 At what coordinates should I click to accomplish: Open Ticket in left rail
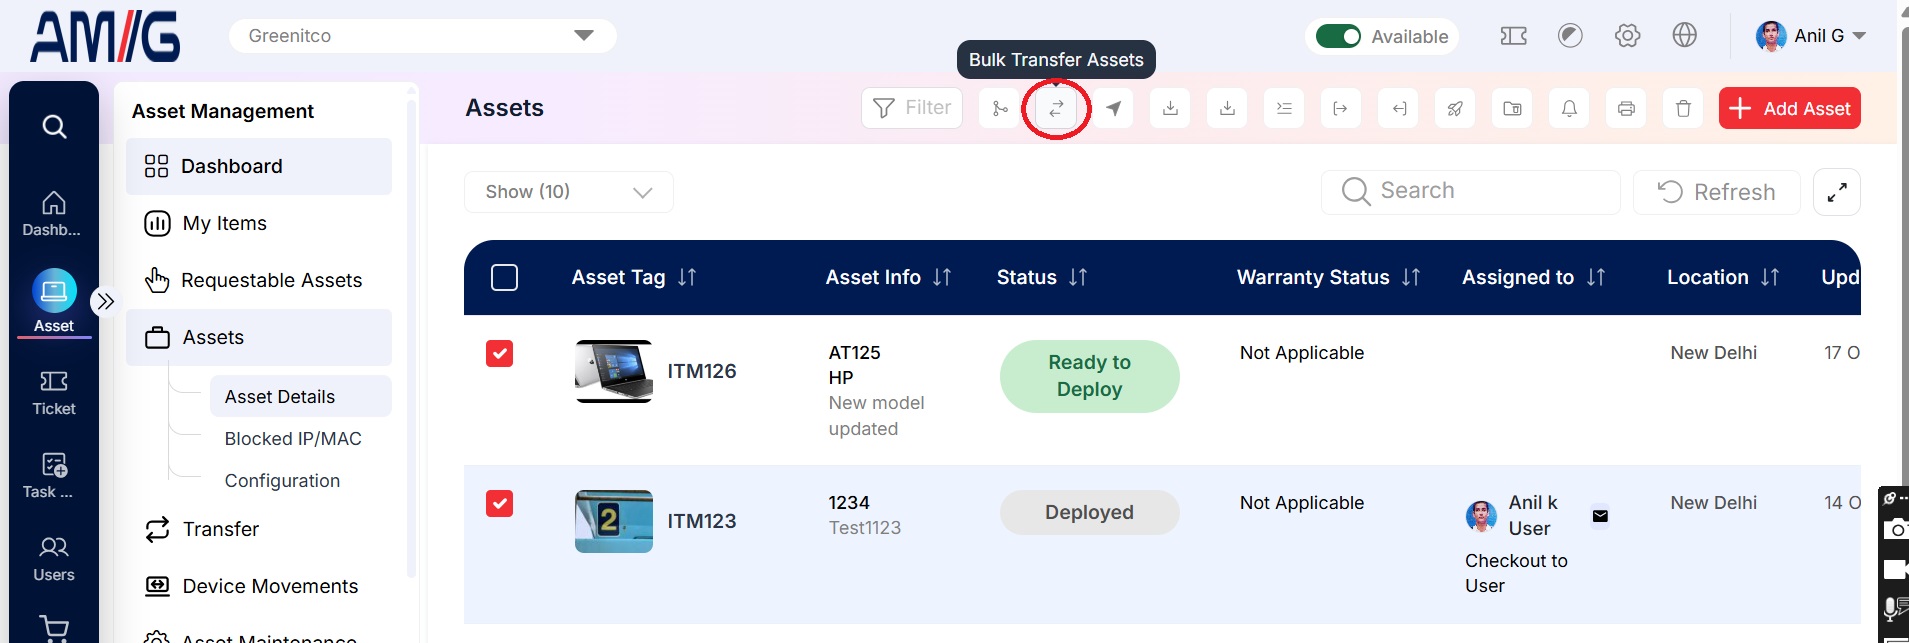click(x=54, y=393)
